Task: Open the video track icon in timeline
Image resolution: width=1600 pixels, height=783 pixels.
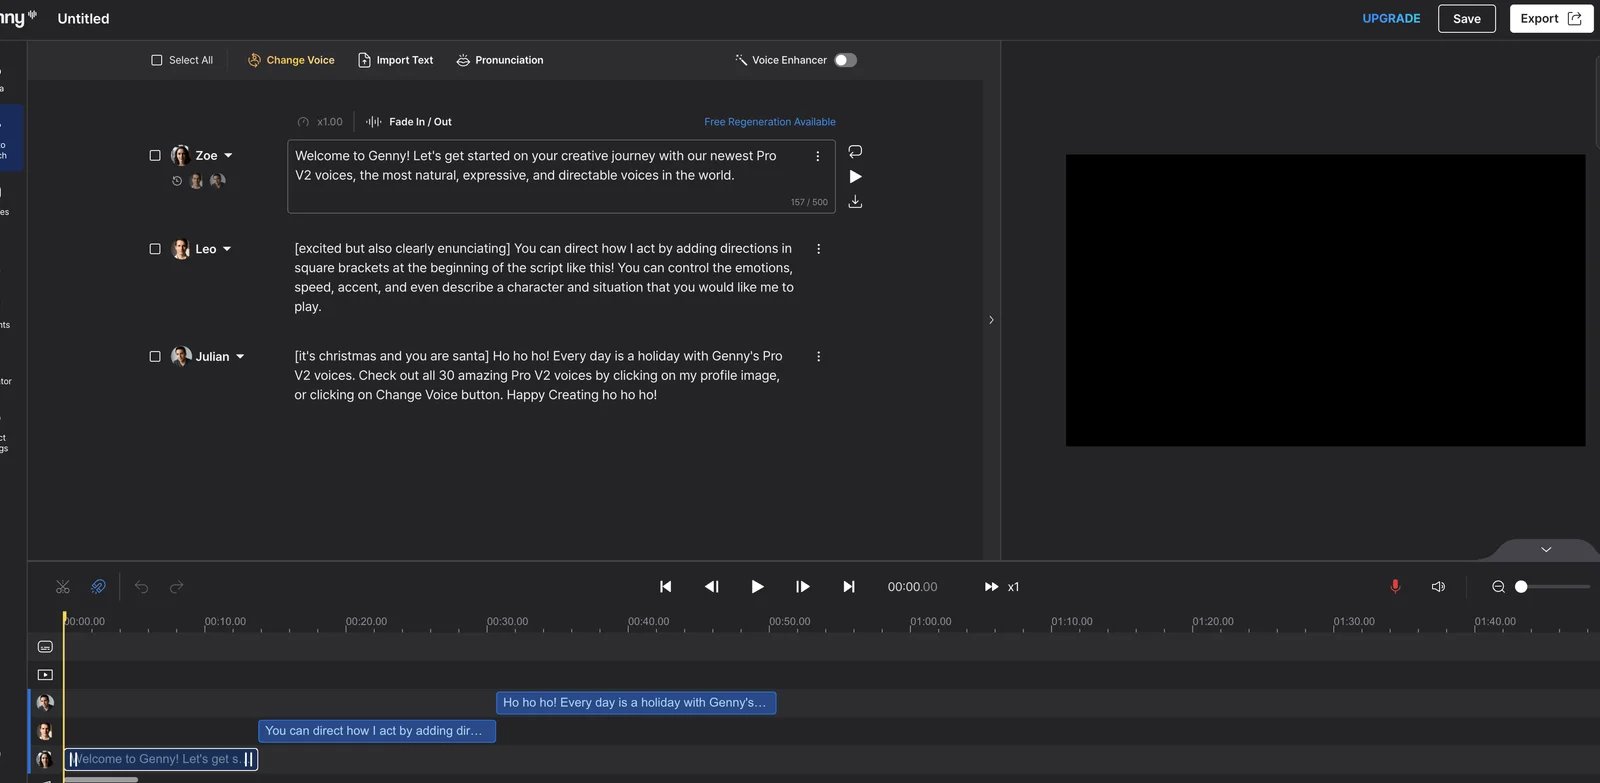Action: tap(45, 675)
